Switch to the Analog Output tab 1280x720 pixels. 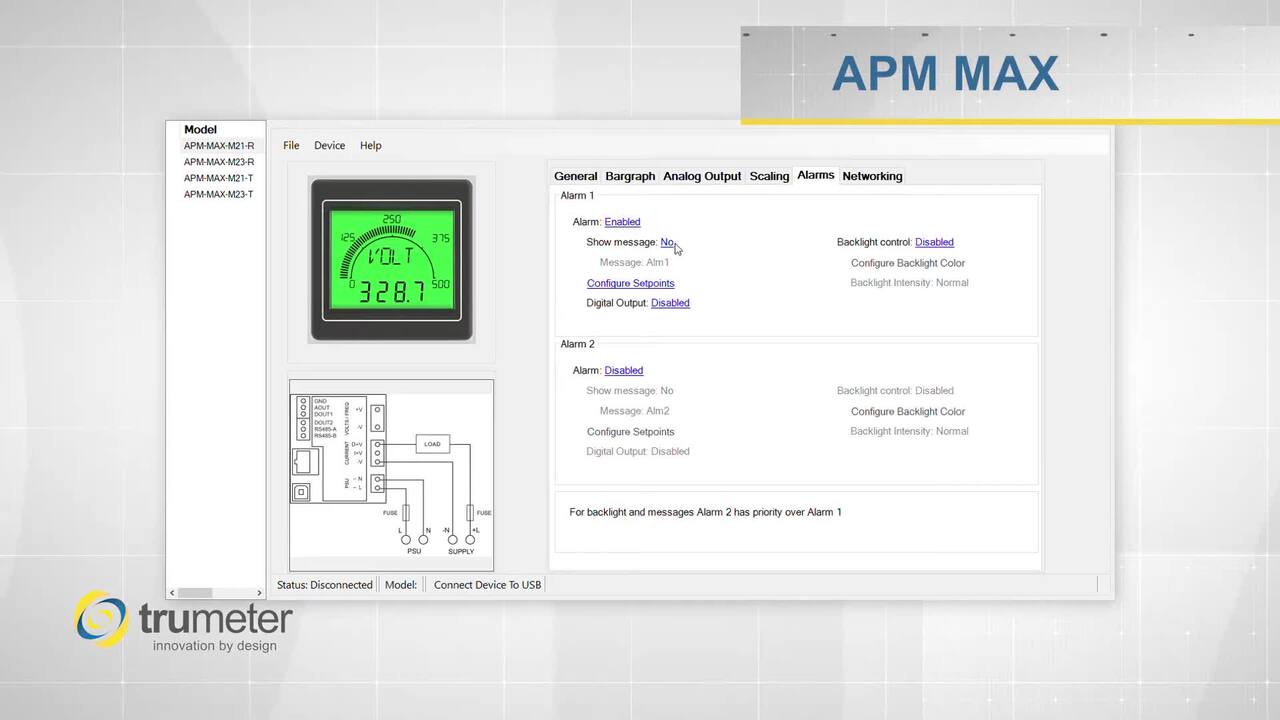click(x=702, y=176)
